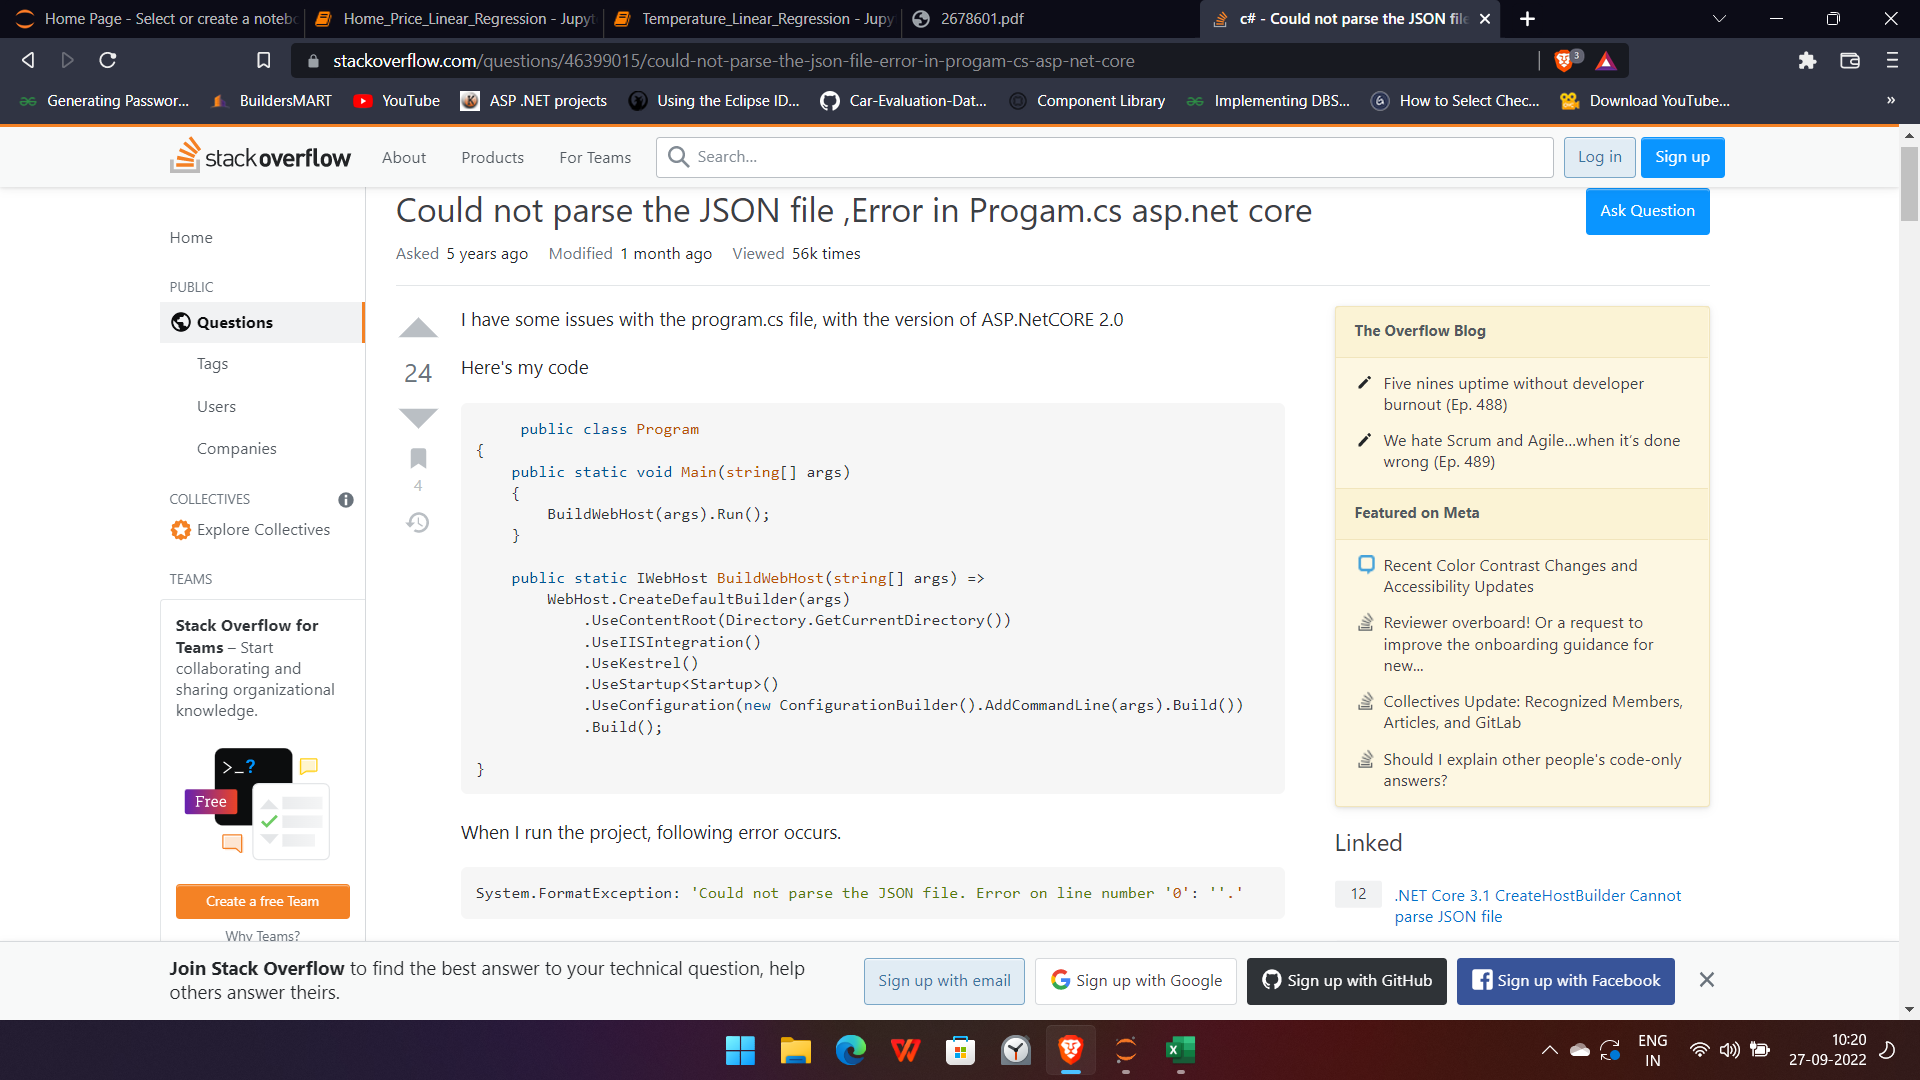
Task: Click the Ask Question button
Action: pyautogui.click(x=1647, y=211)
